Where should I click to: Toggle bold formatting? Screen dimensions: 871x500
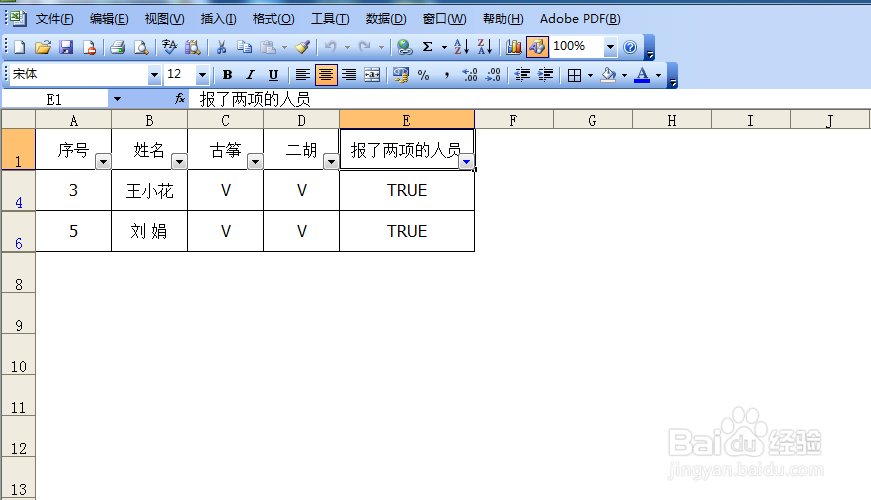coord(227,75)
